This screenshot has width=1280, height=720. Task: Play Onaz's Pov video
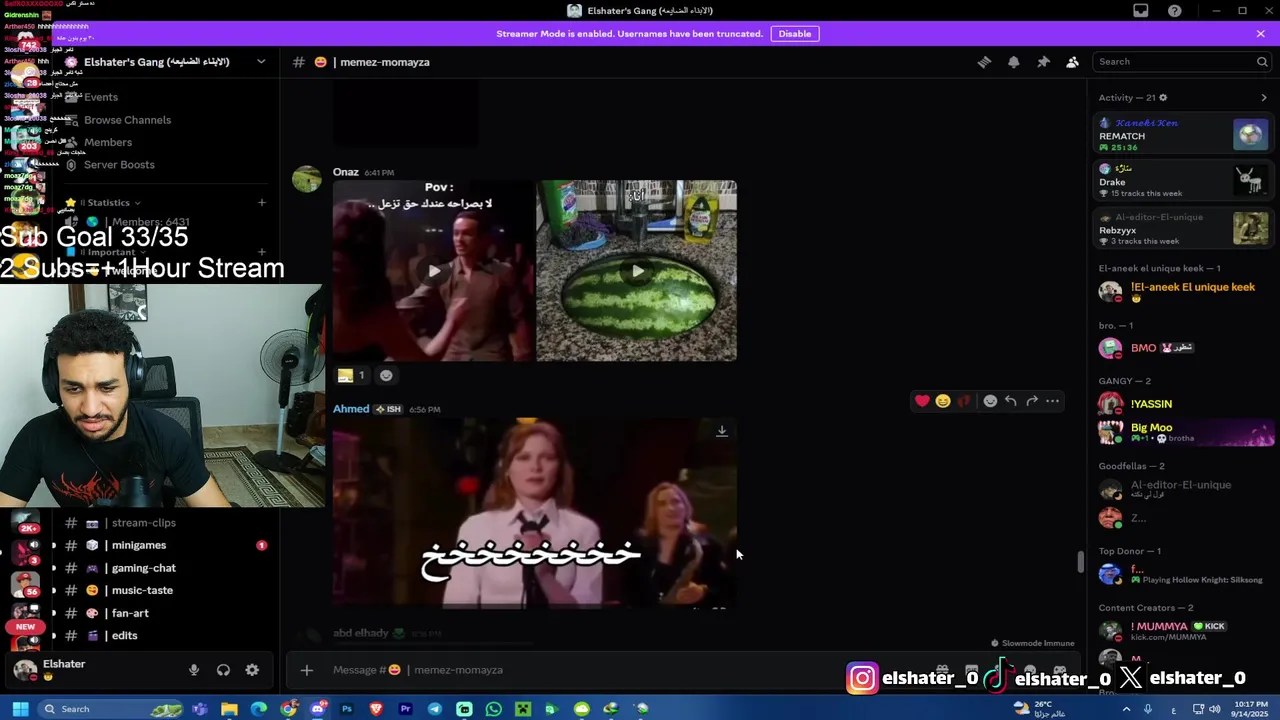(434, 271)
